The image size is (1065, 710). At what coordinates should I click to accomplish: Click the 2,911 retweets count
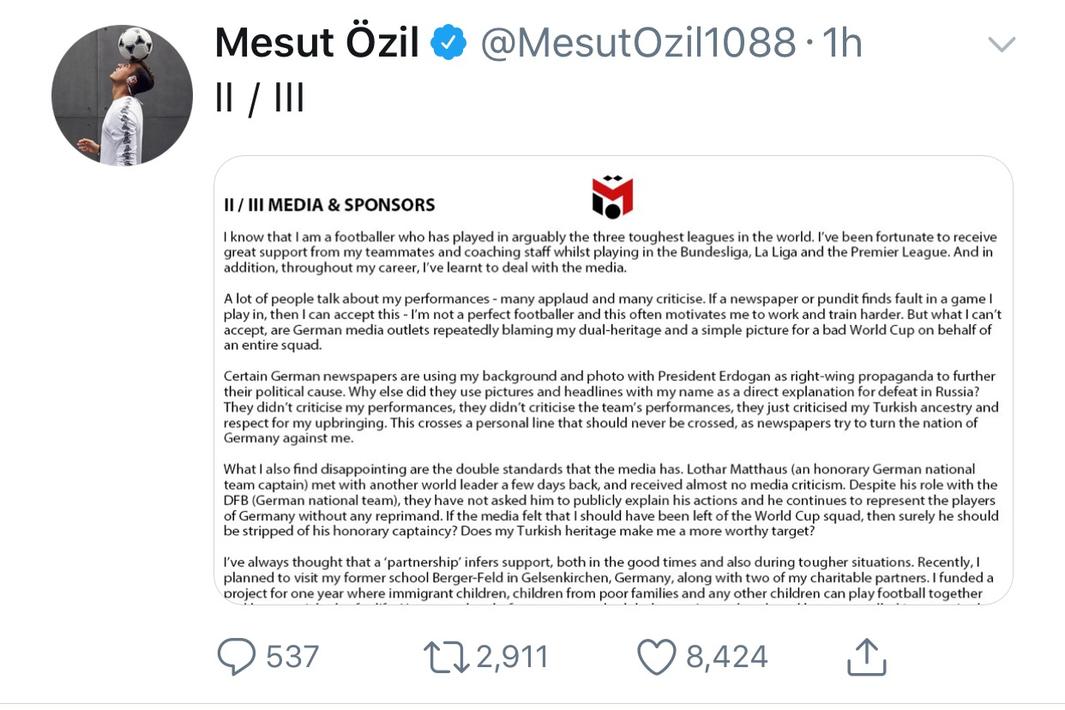tap(512, 656)
